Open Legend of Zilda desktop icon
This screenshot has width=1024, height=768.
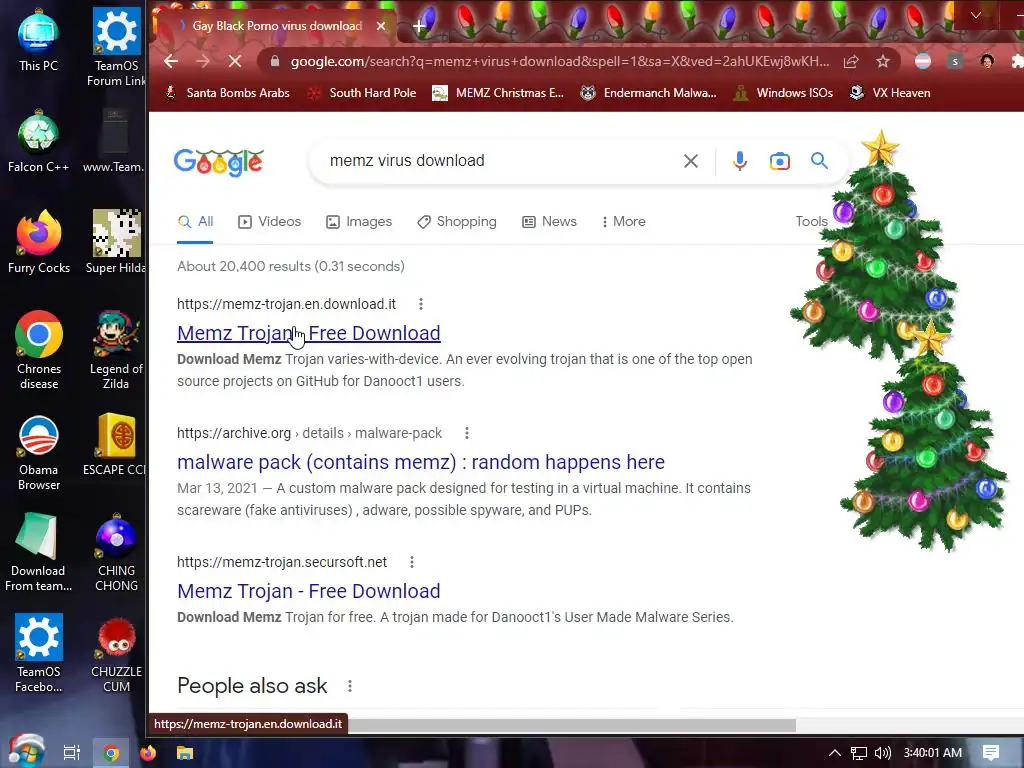pyautogui.click(x=116, y=350)
